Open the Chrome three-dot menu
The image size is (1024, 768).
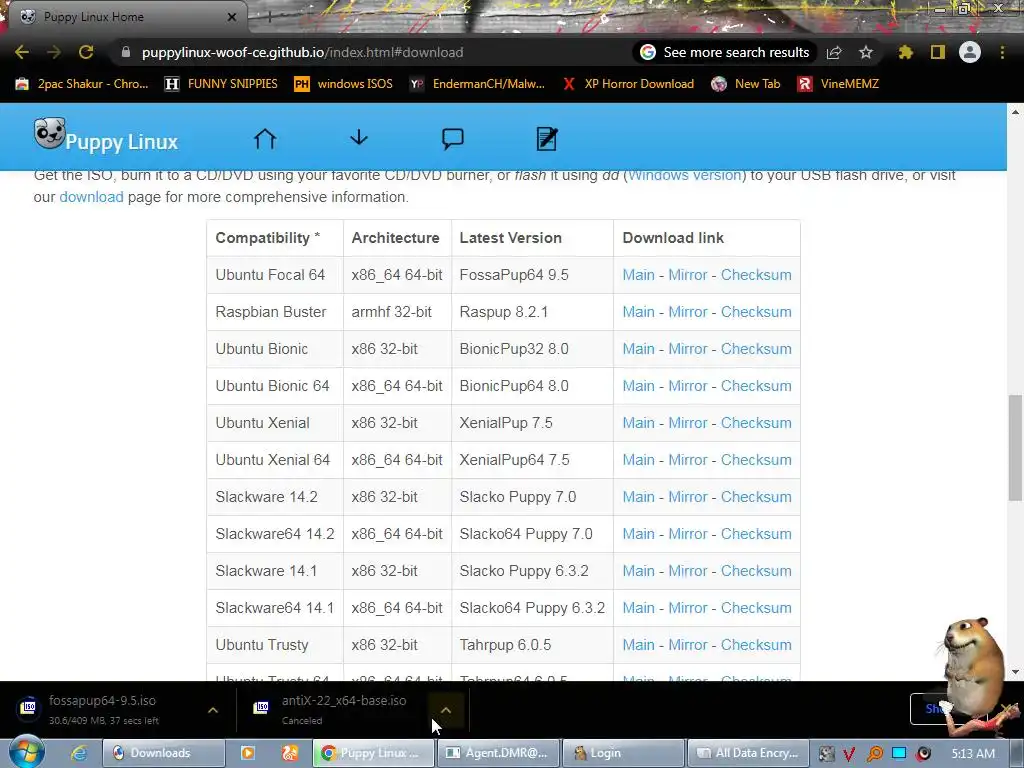point(1002,52)
